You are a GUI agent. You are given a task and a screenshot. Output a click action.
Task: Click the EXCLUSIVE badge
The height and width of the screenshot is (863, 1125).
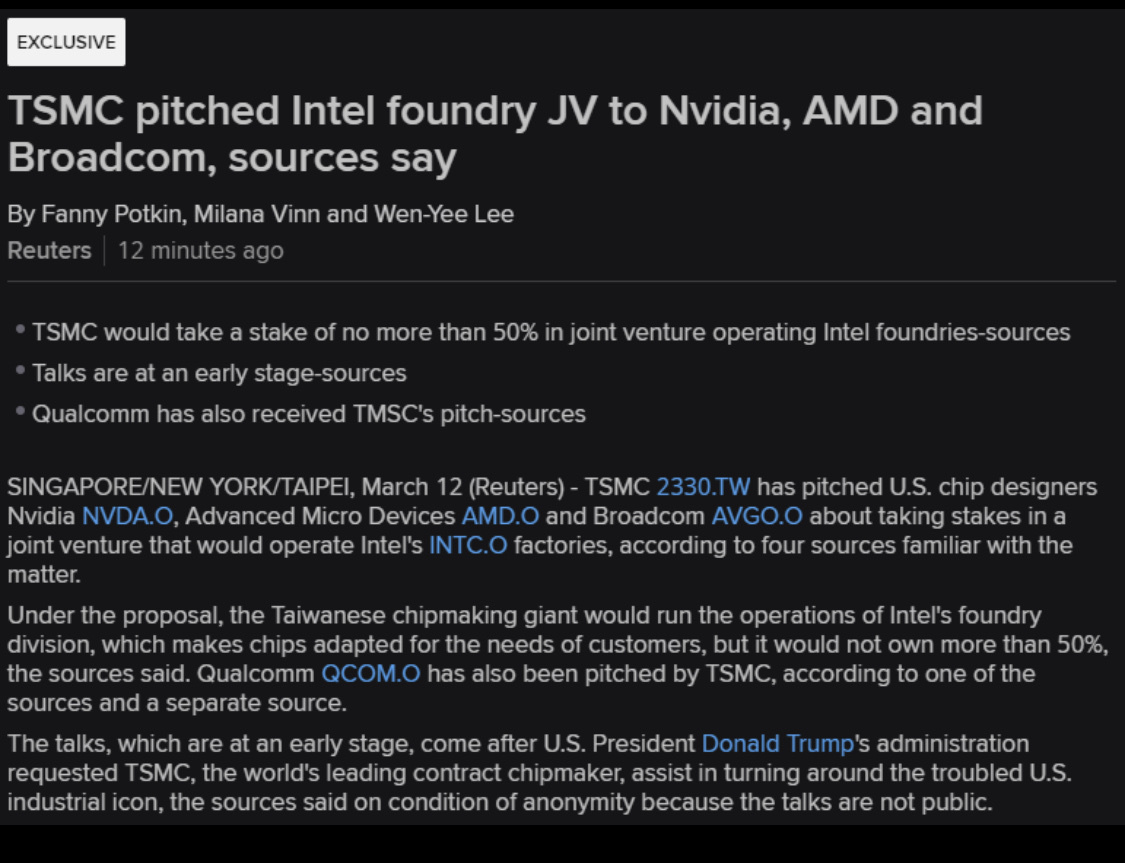66,42
